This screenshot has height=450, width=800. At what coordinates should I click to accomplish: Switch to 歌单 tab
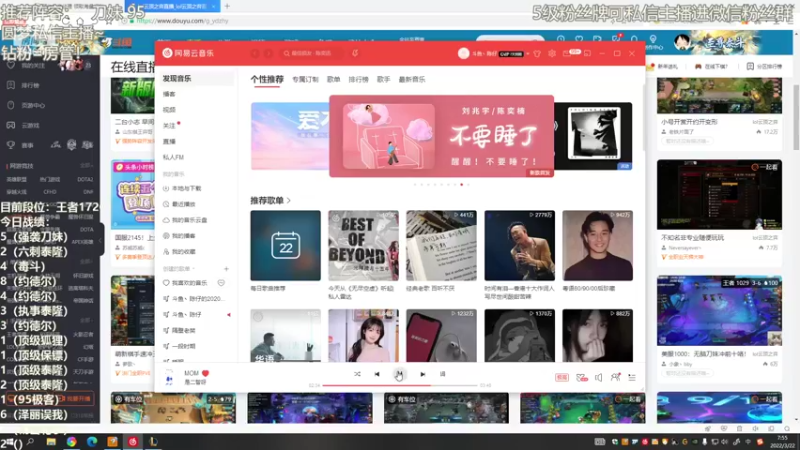(333, 80)
